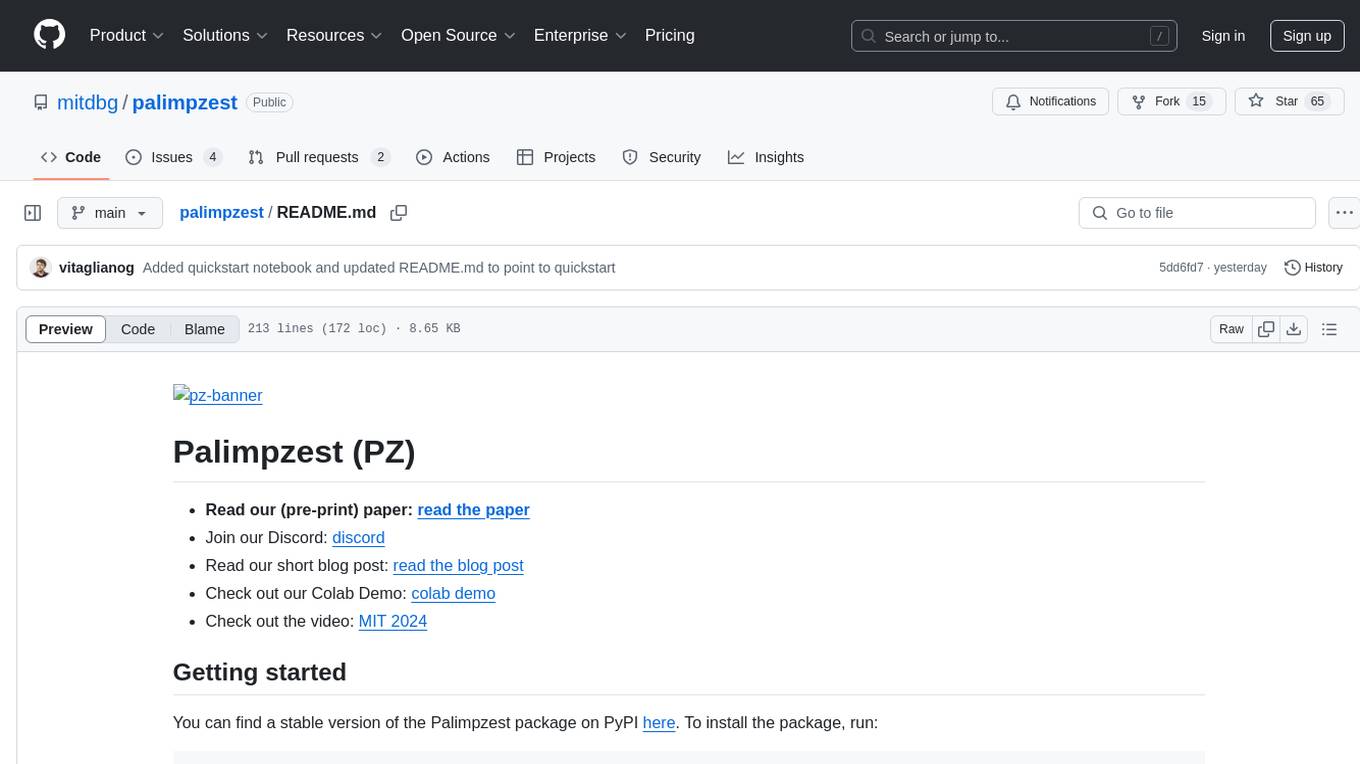
Task: Open the Projects tab
Action: (x=556, y=157)
